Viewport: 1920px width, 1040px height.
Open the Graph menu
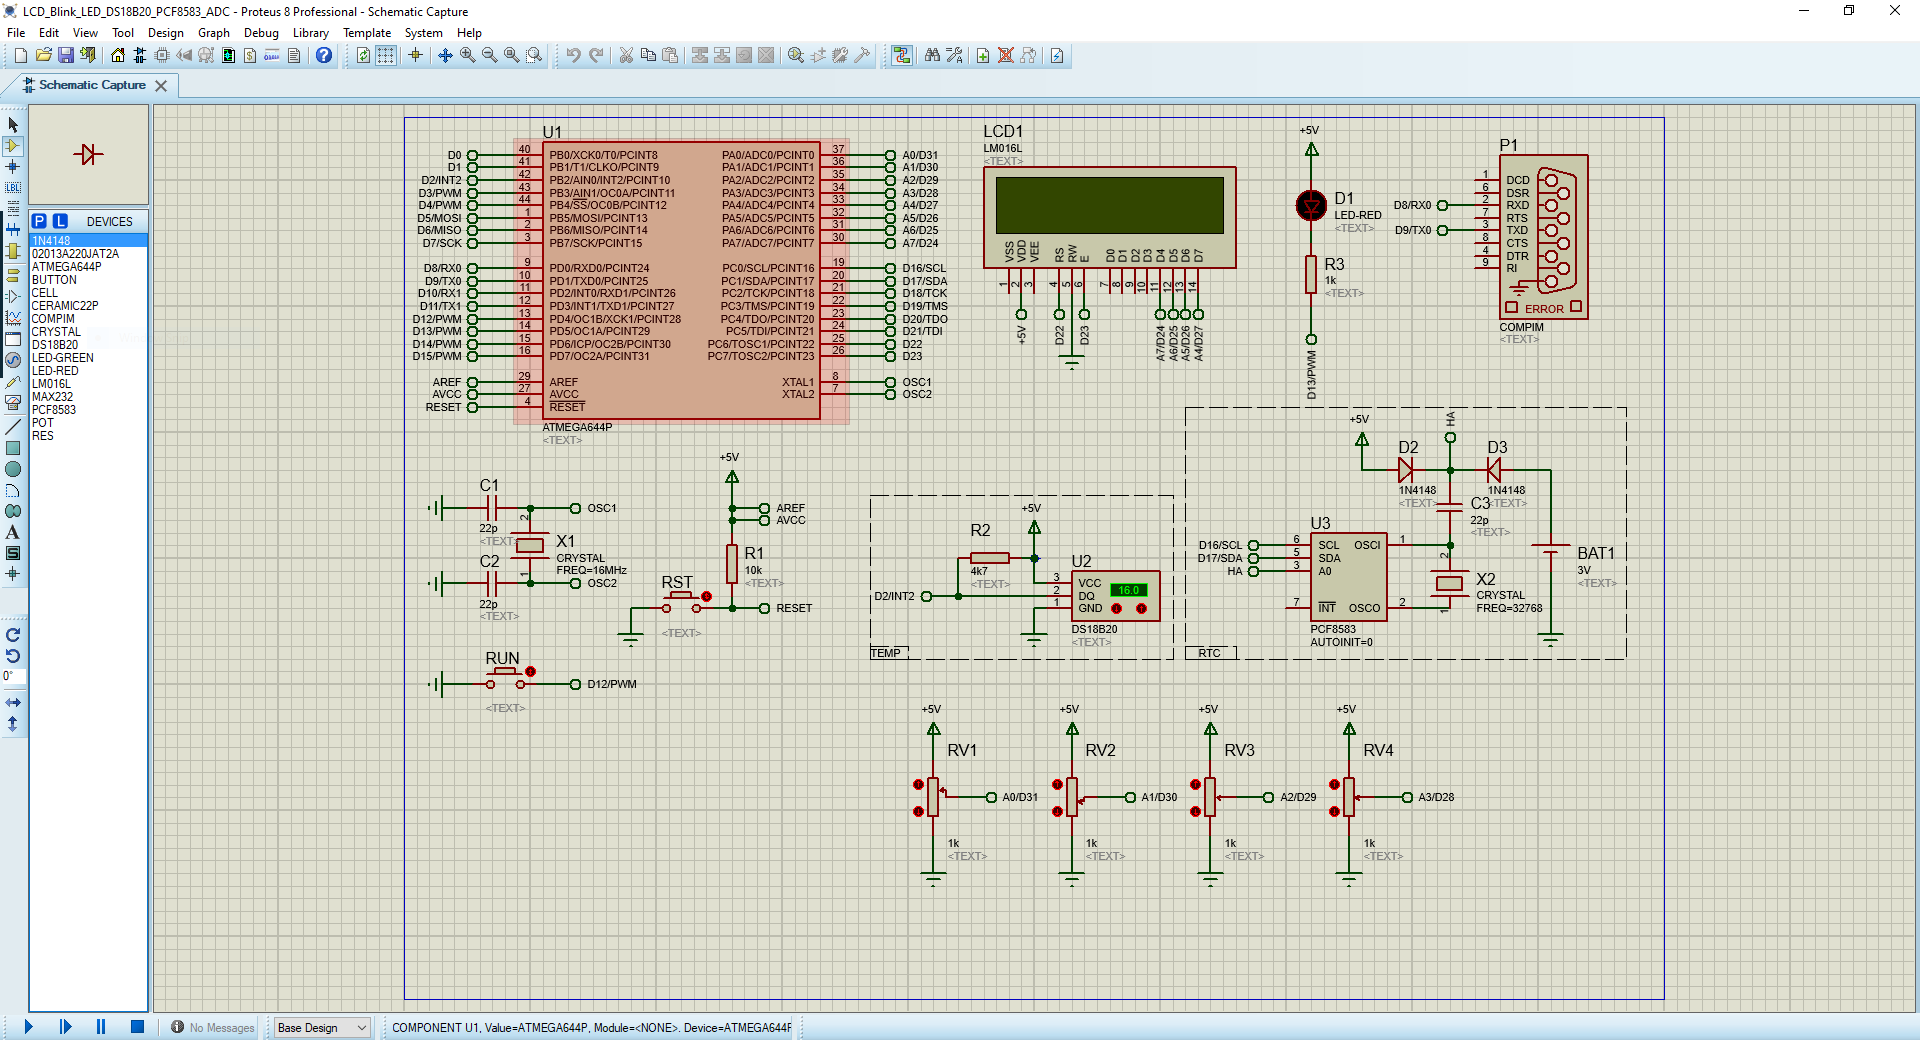point(214,33)
